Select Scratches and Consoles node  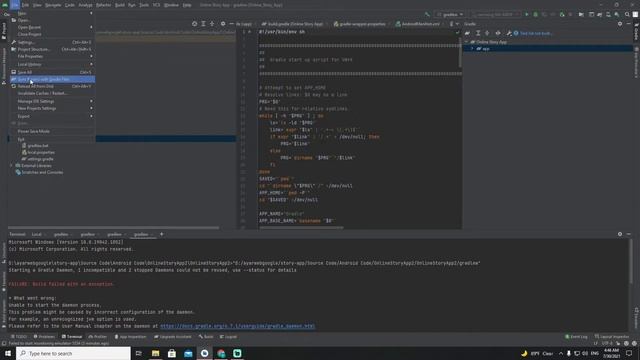(x=39, y=172)
